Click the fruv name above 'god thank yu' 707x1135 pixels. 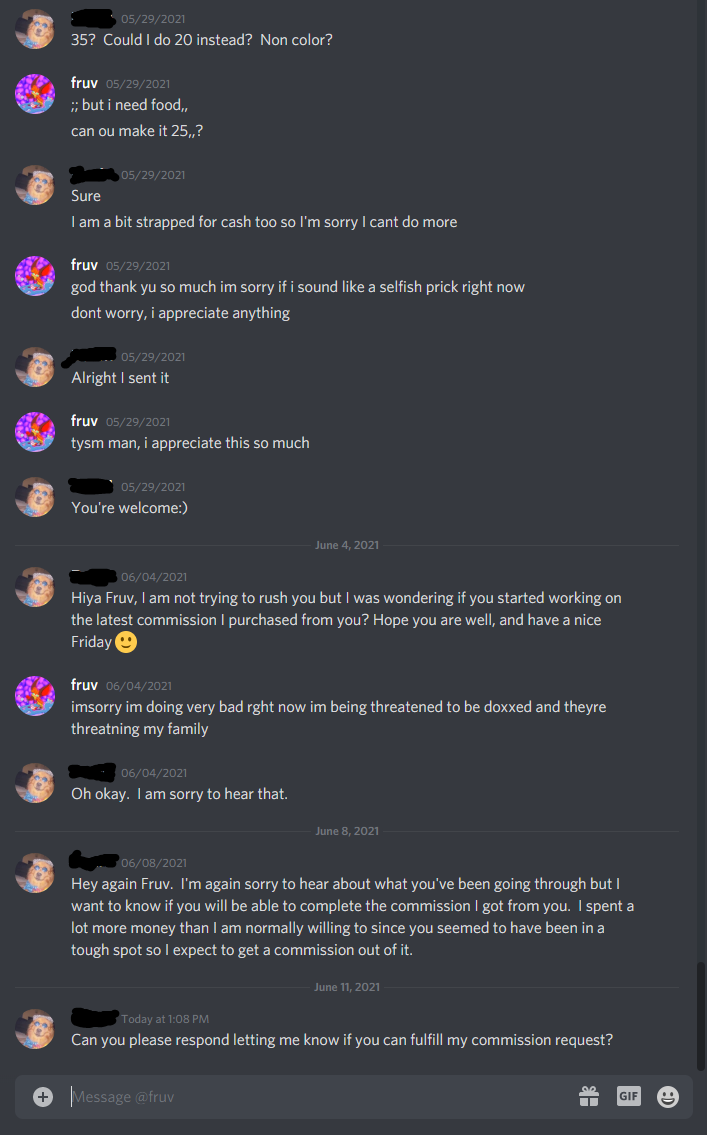pos(84,265)
